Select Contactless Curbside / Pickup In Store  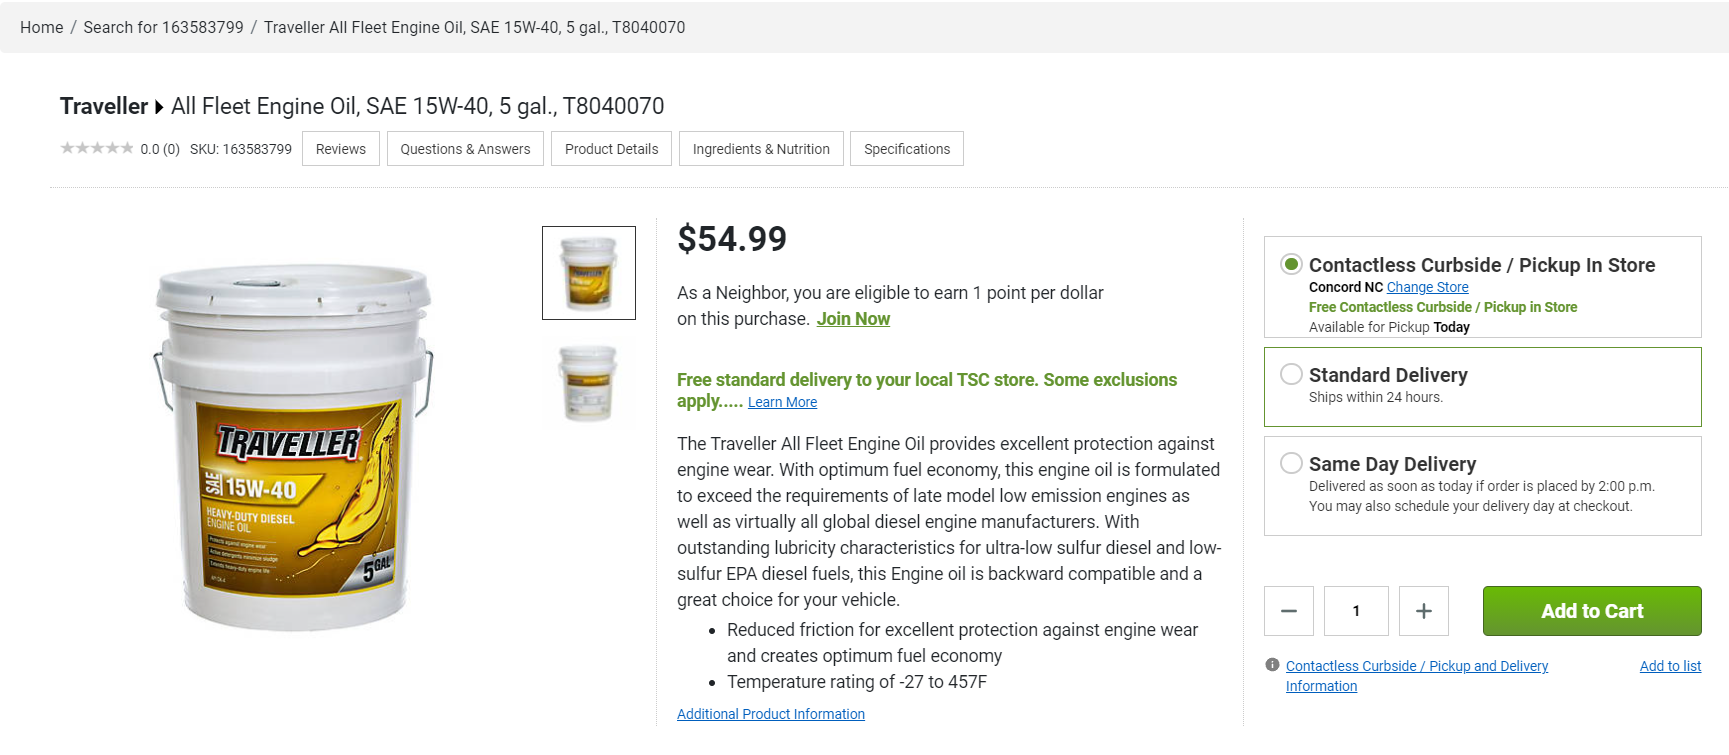pos(1291,263)
